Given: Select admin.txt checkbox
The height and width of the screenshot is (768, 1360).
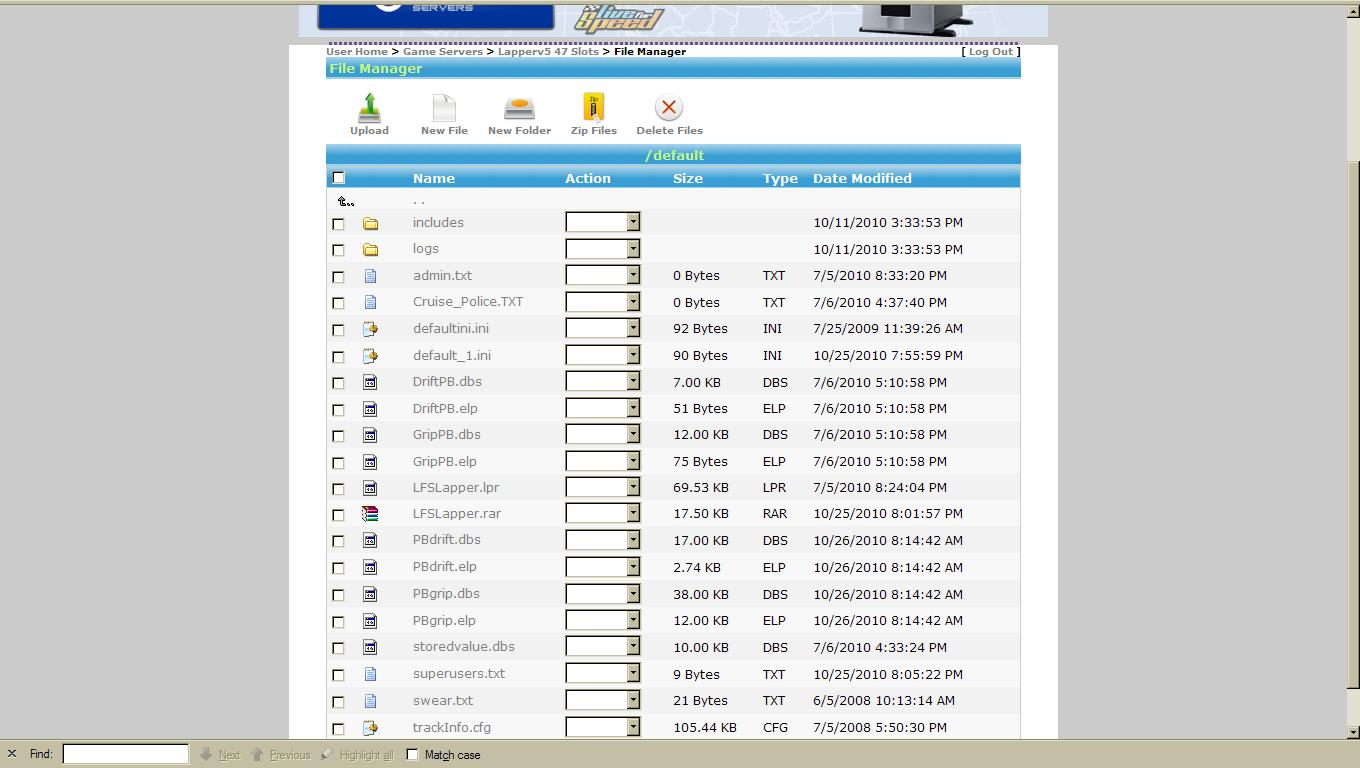Looking at the screenshot, I should [338, 277].
